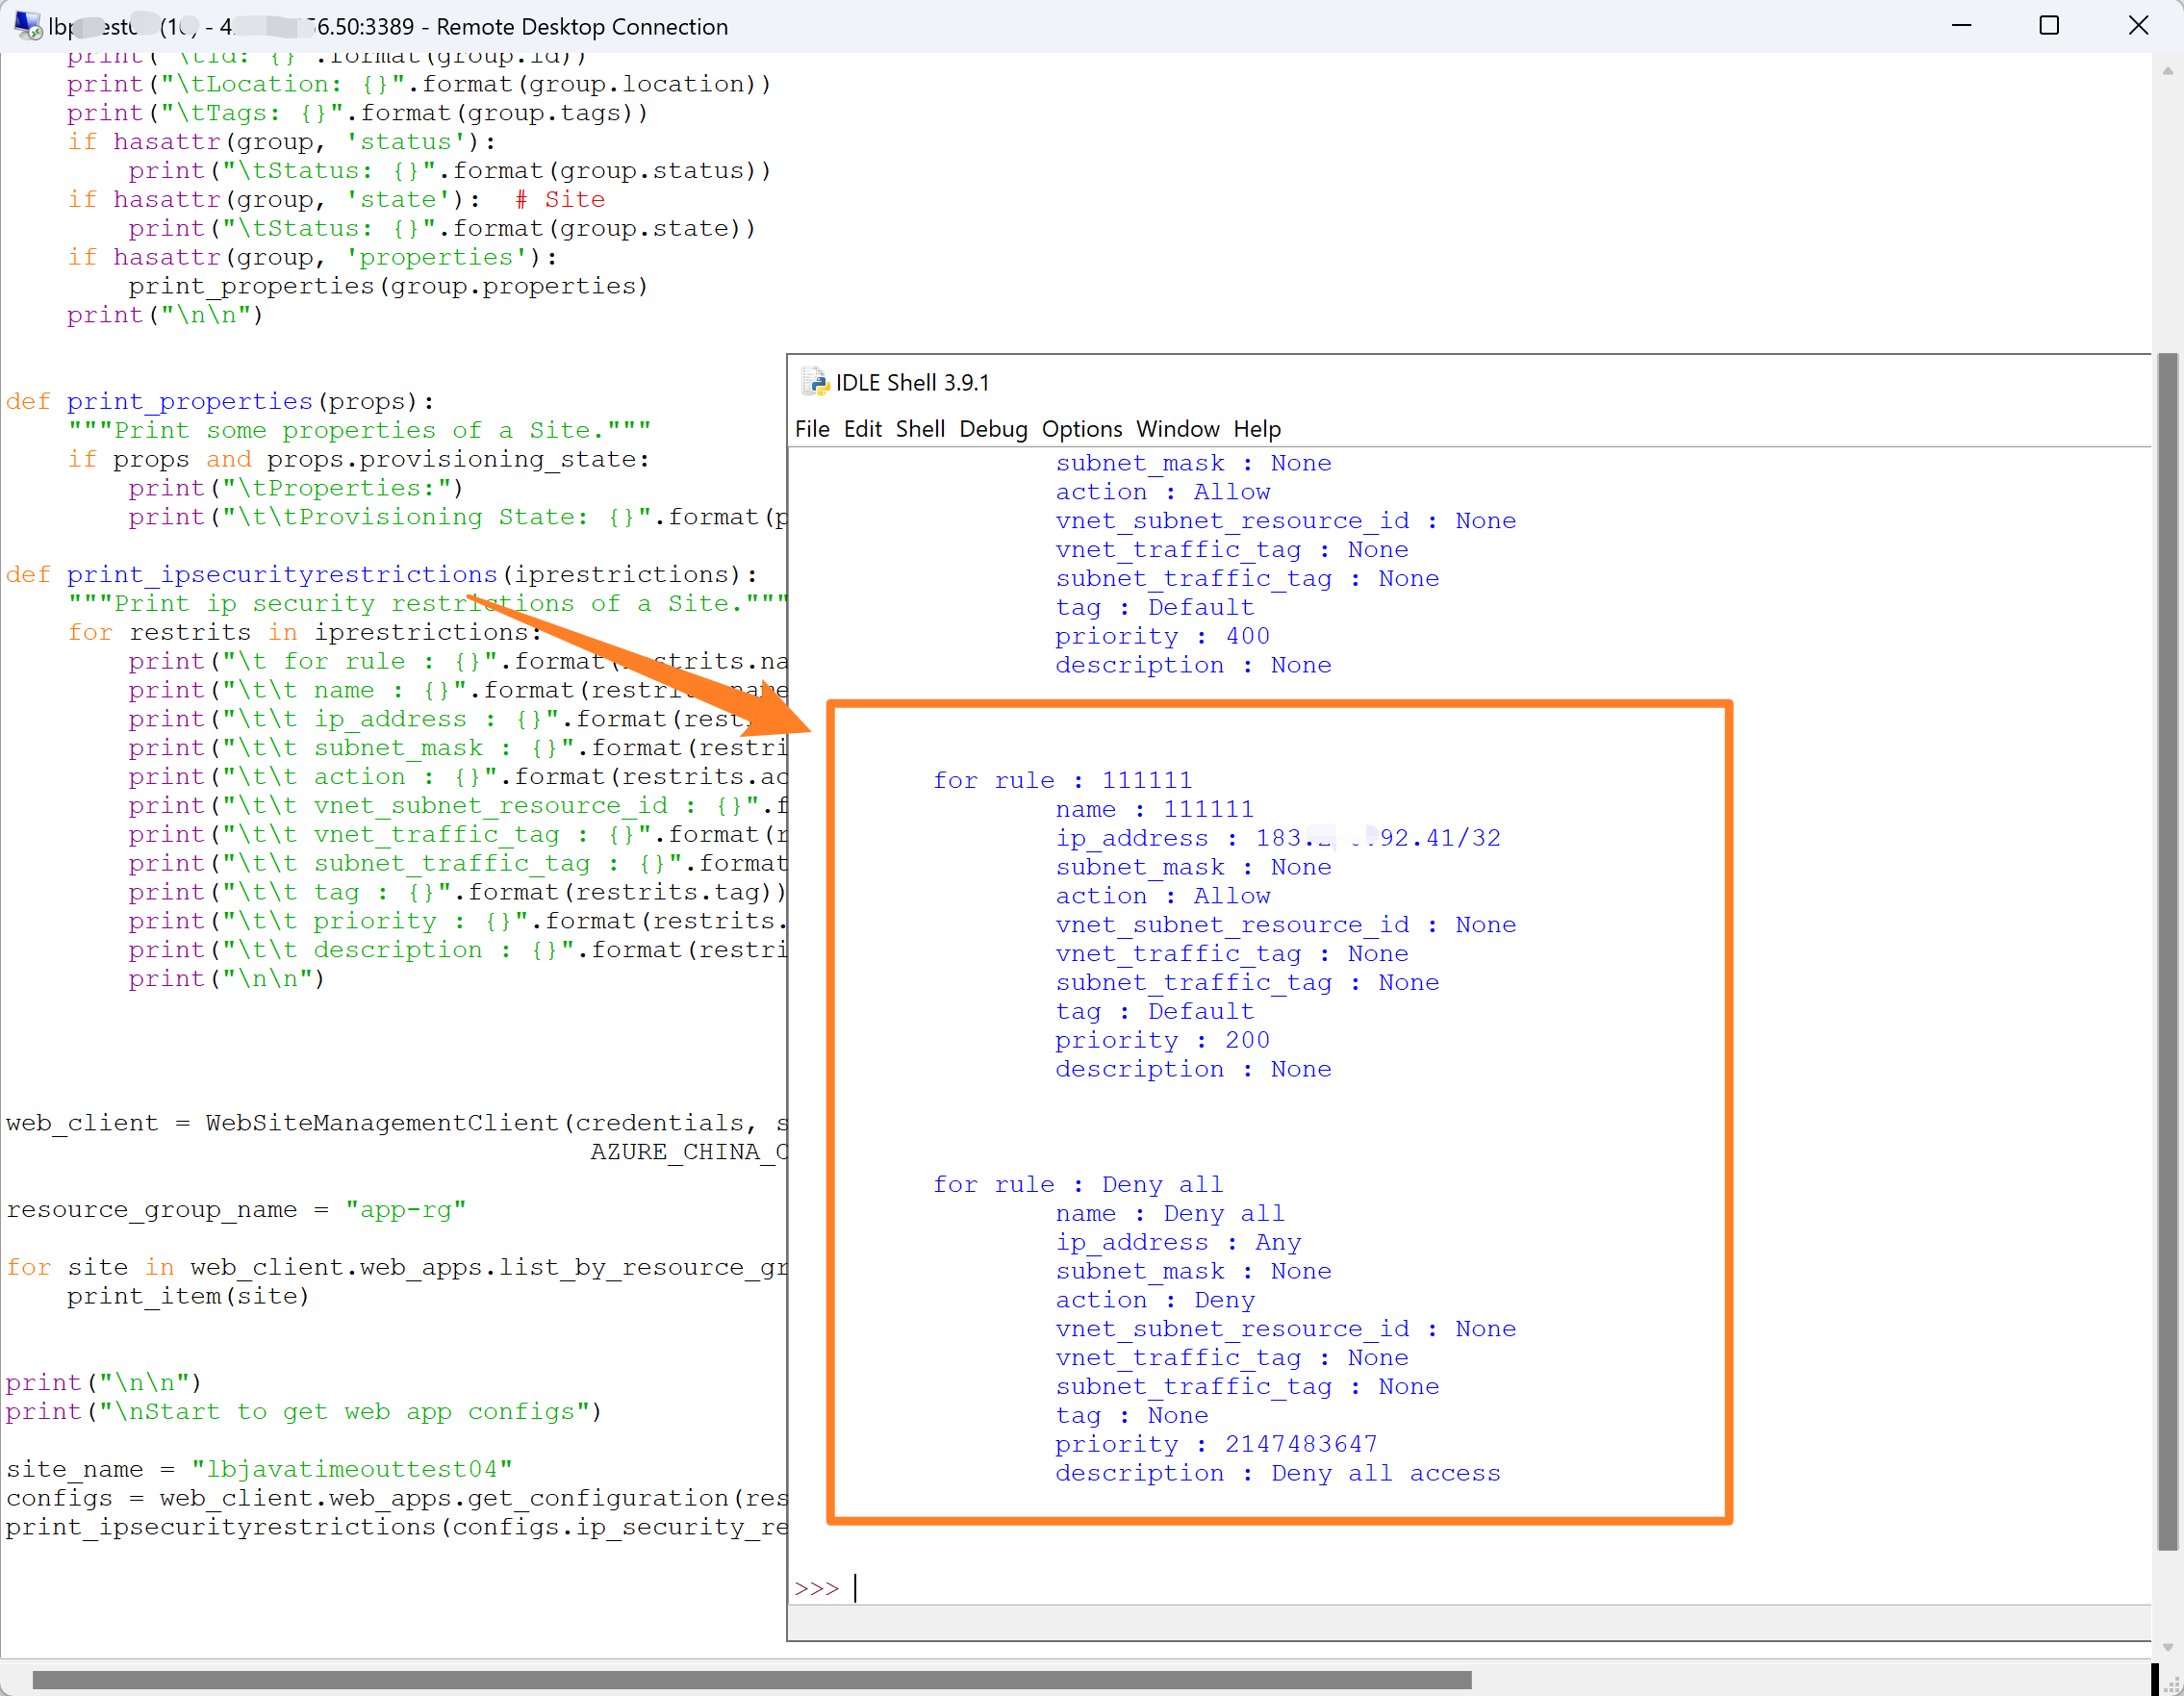Viewport: 2184px width, 1696px height.
Task: Open the Window menu
Action: pos(1177,429)
